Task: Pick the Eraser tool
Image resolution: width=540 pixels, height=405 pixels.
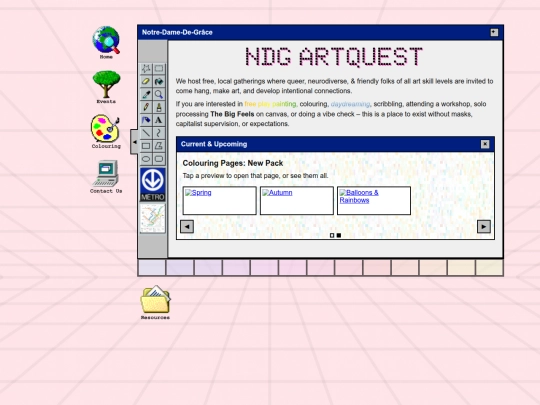Action: [146, 81]
